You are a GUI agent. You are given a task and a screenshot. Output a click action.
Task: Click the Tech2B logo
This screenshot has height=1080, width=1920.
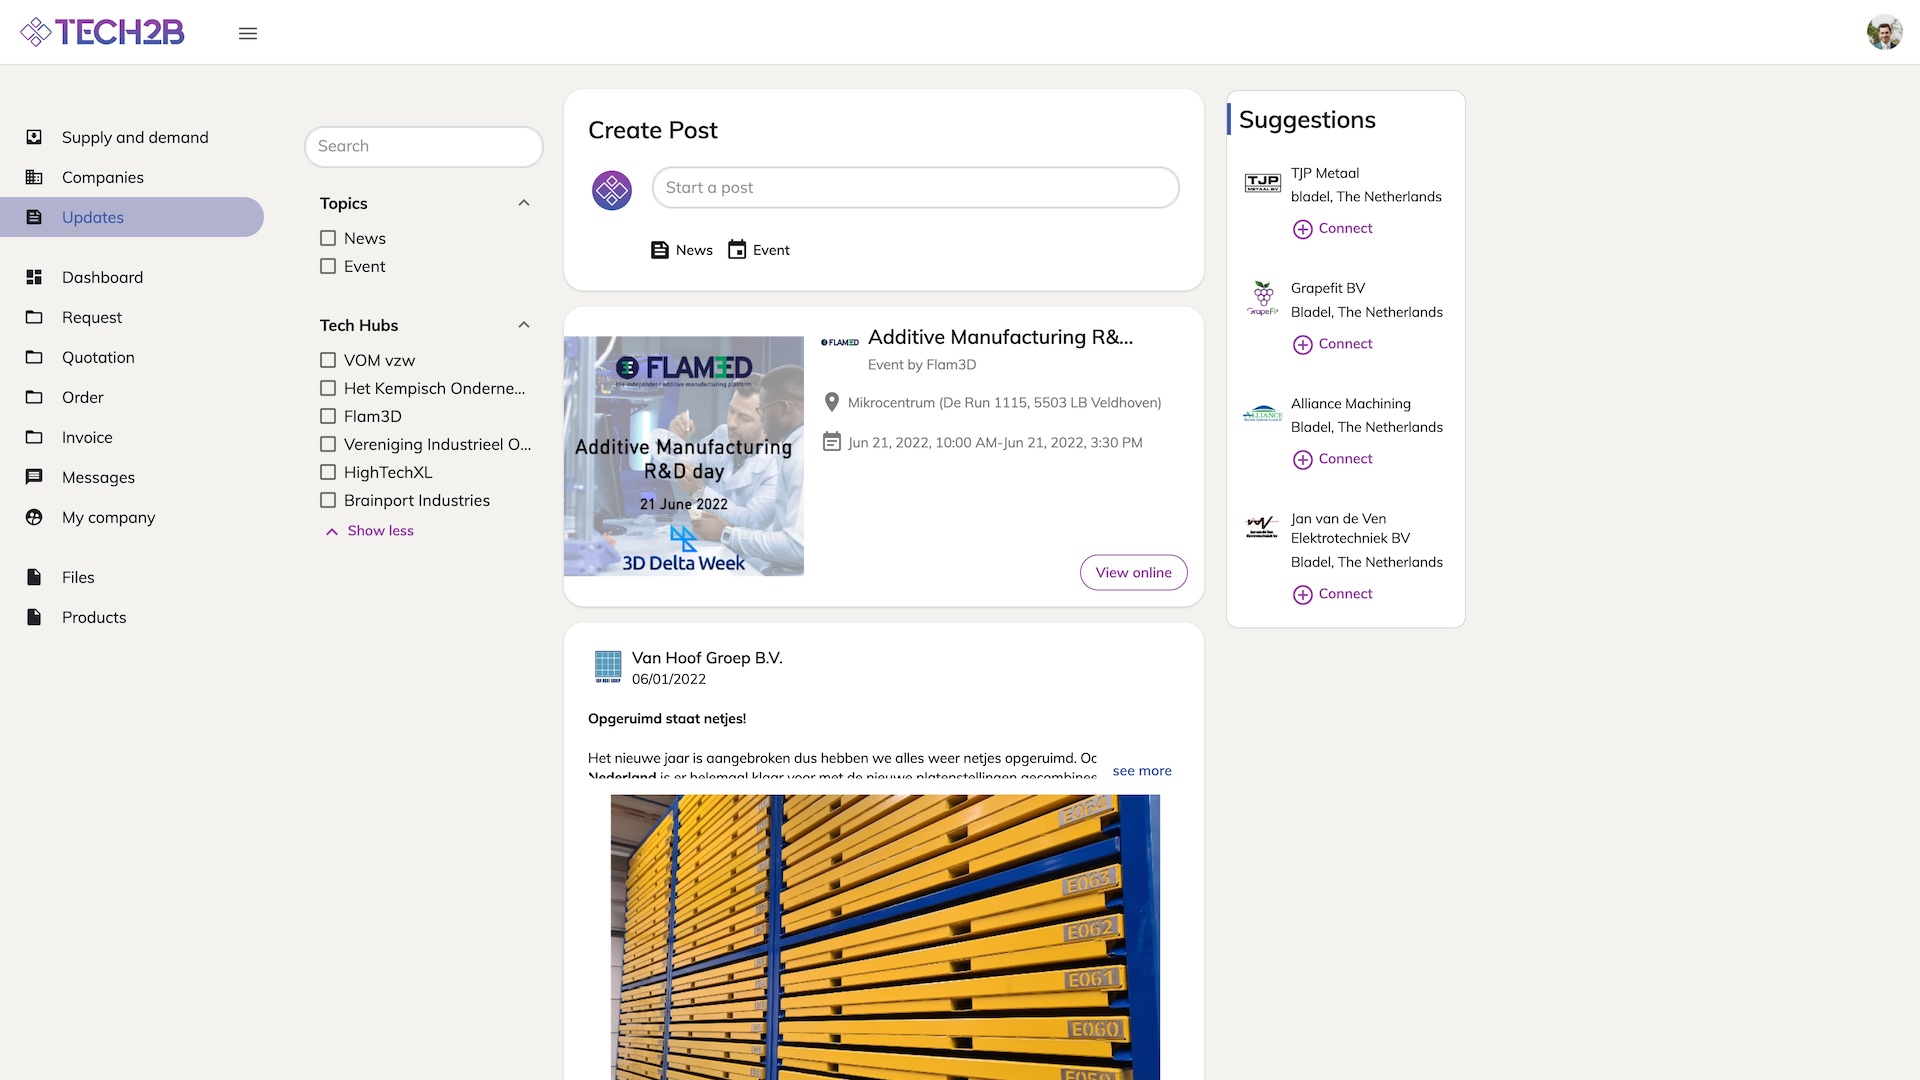[x=103, y=32]
